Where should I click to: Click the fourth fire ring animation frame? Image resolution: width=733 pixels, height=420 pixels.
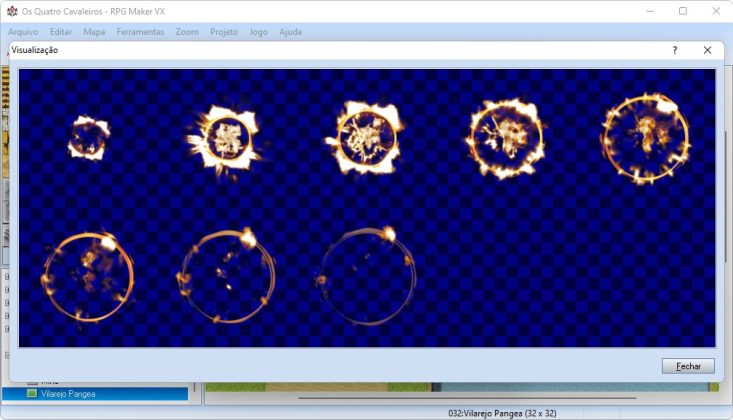506,138
